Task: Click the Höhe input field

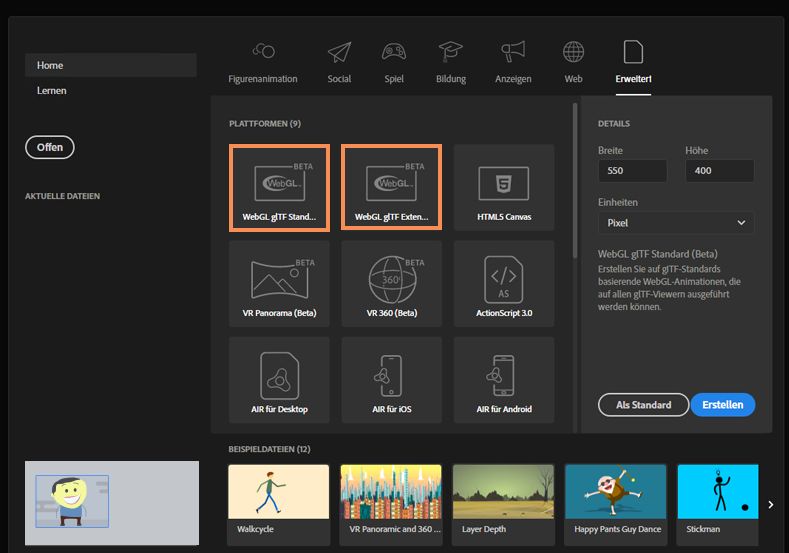Action: 720,171
